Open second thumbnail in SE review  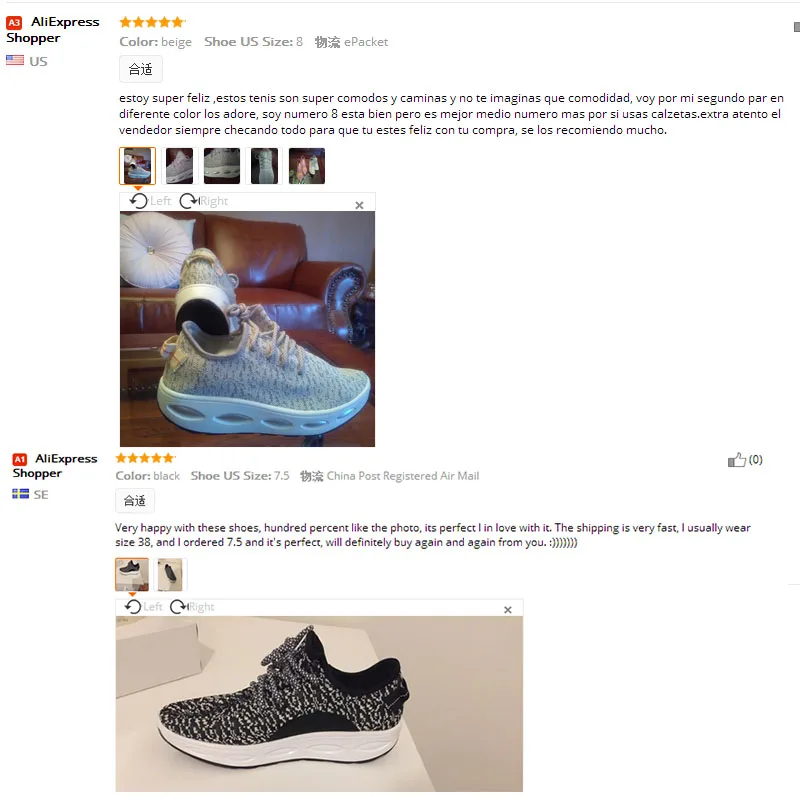(x=170, y=574)
